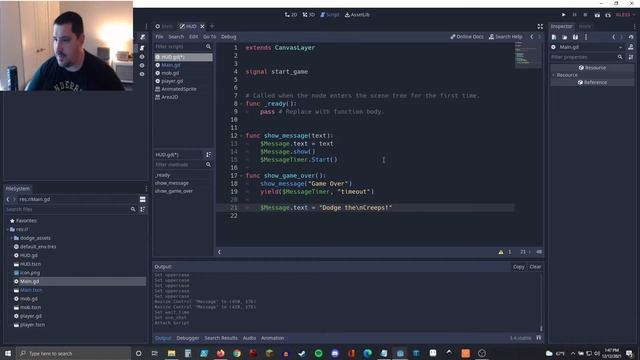Switch to the Node tab
Image resolution: width=640 pixels, height=360 pixels.
(x=584, y=26)
